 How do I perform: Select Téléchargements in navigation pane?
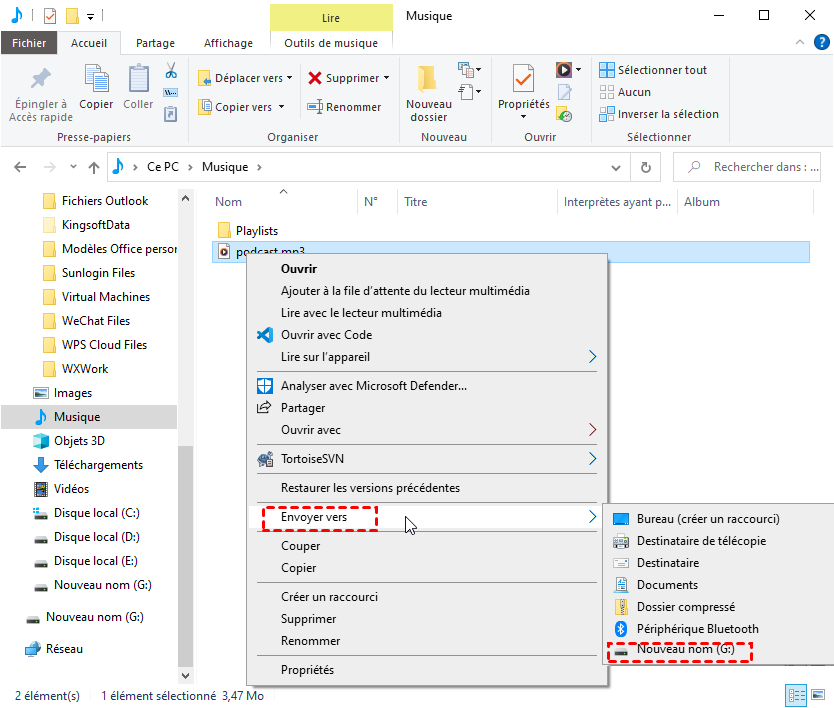pos(98,465)
